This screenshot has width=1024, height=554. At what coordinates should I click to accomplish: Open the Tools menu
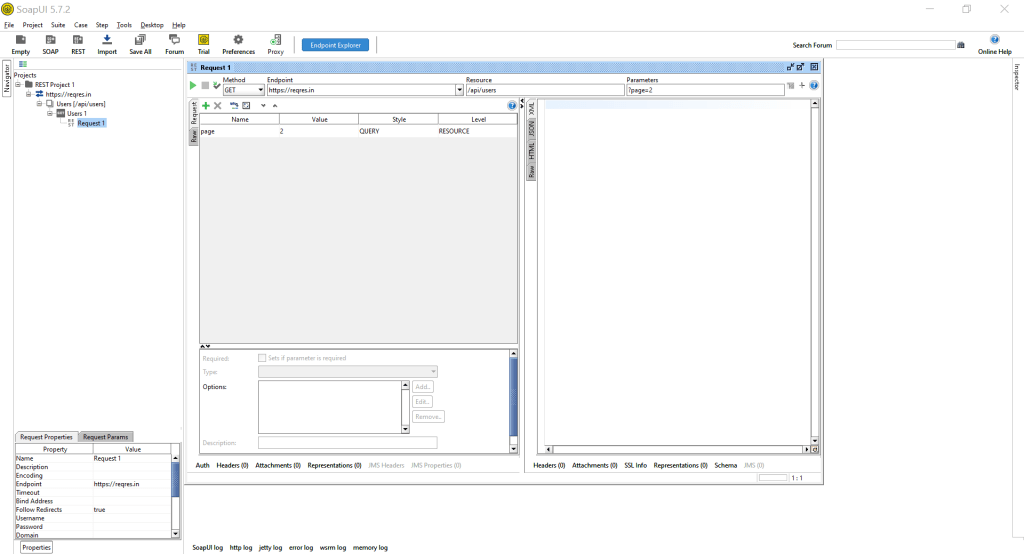tap(124, 24)
